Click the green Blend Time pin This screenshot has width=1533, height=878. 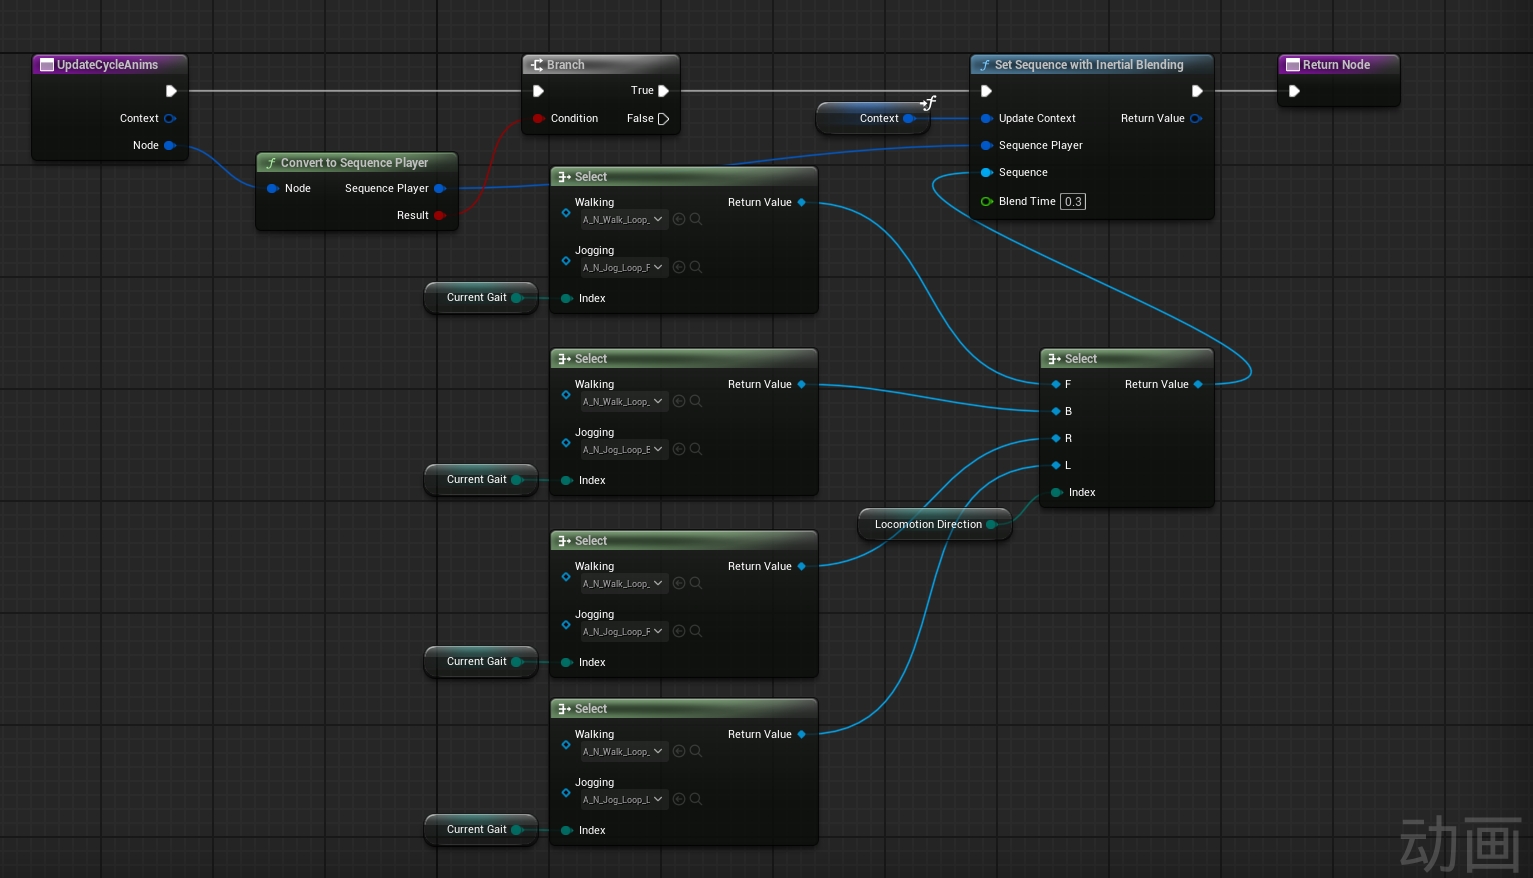pyautogui.click(x=987, y=201)
